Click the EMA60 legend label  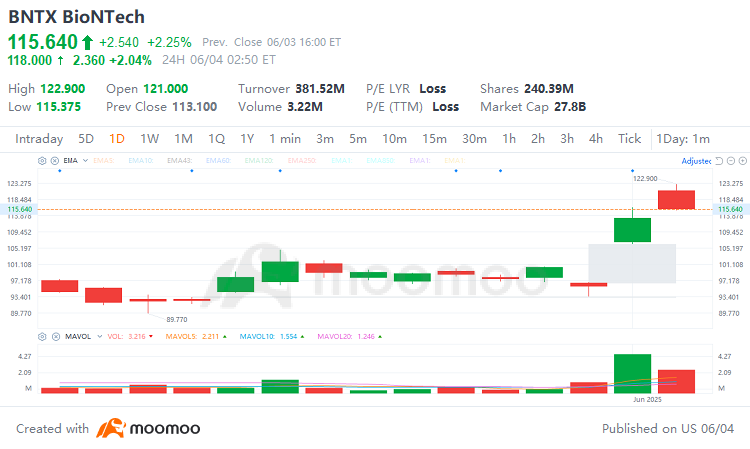pos(218,161)
